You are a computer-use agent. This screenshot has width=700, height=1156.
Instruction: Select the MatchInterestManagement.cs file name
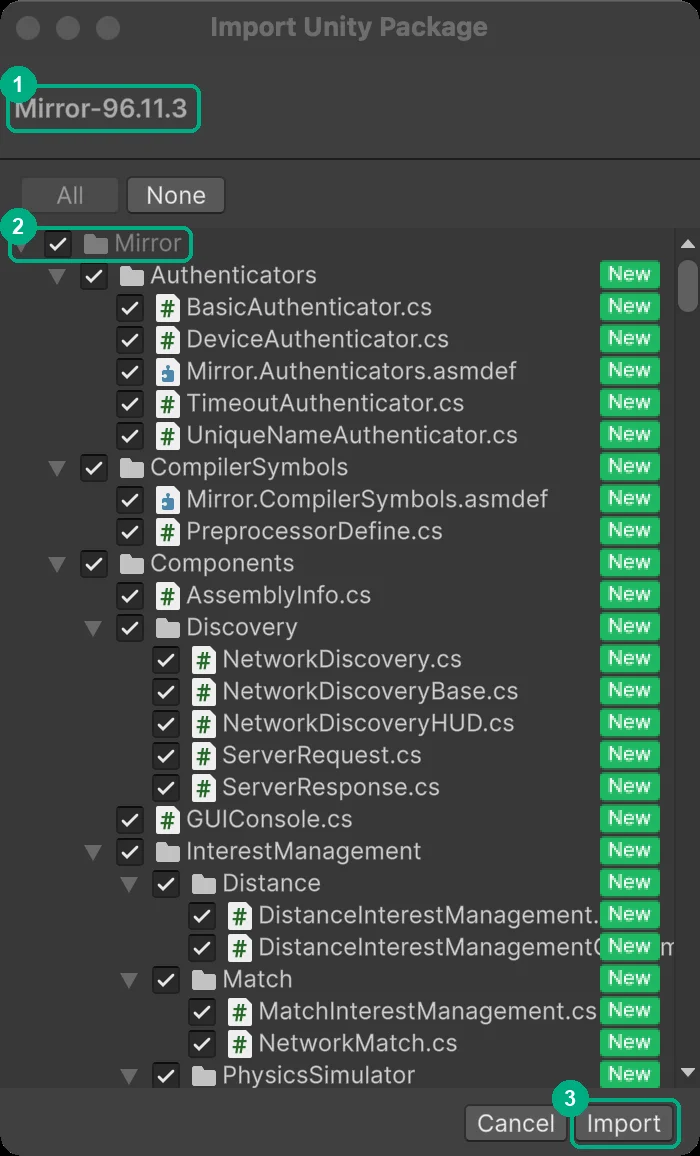[x=427, y=1011]
